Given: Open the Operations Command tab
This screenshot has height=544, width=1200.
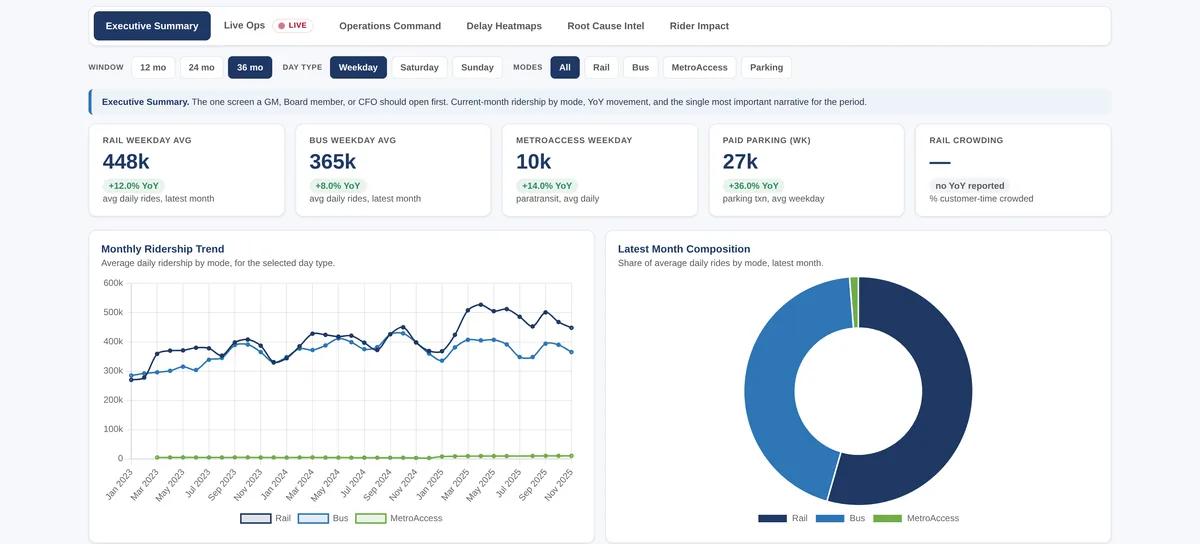Looking at the screenshot, I should (x=390, y=26).
